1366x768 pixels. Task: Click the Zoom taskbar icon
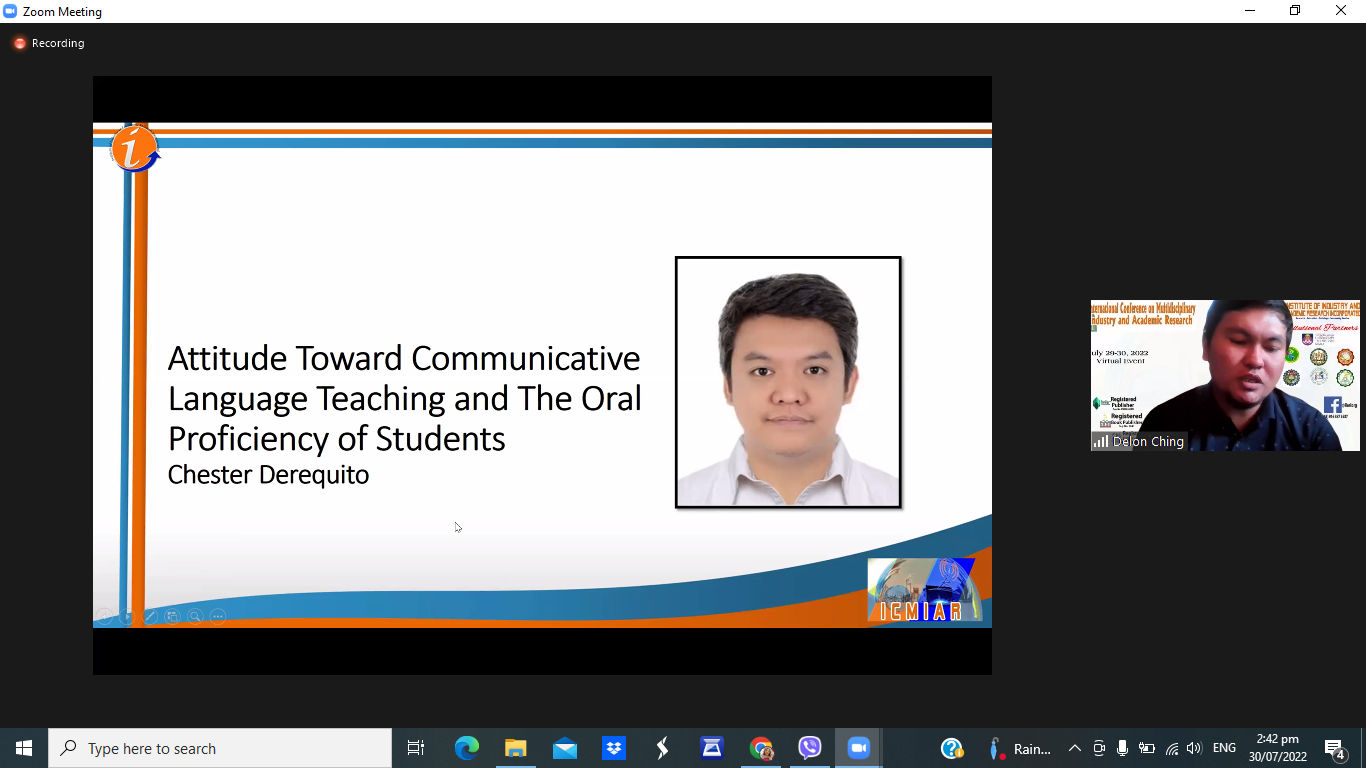click(858, 748)
